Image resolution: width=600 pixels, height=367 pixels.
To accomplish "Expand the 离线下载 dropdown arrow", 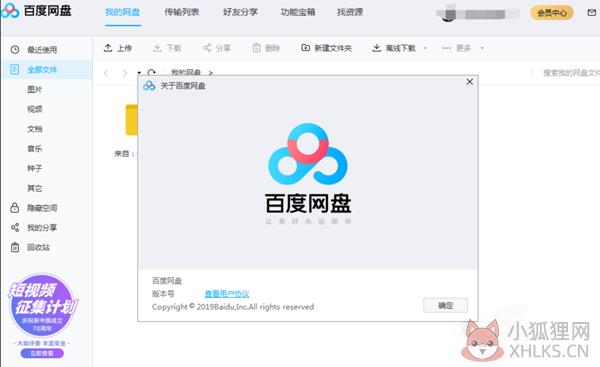I will (425, 48).
